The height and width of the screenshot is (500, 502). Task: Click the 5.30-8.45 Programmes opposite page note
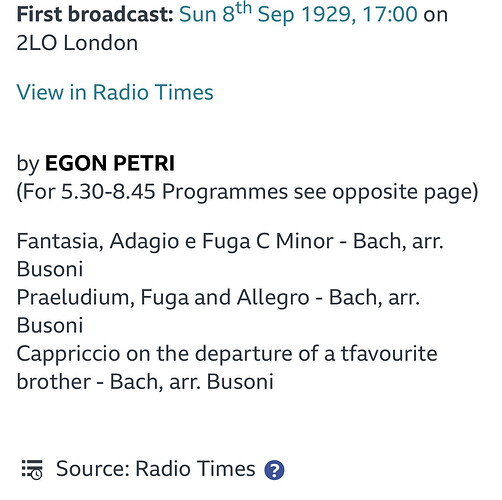coord(247,192)
